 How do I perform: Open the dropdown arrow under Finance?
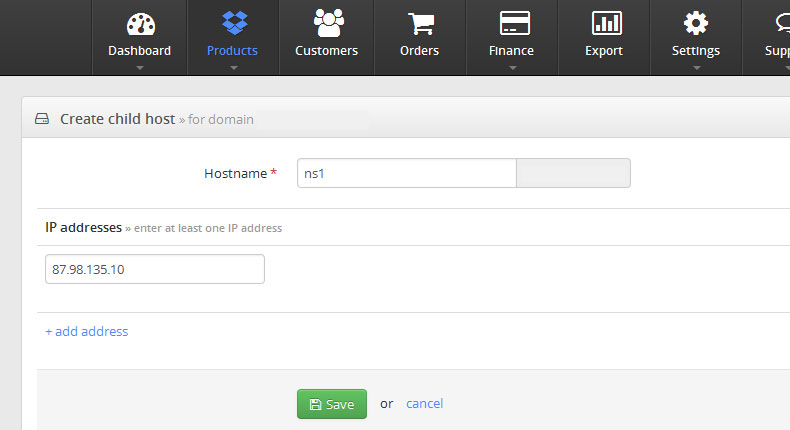(x=511, y=68)
